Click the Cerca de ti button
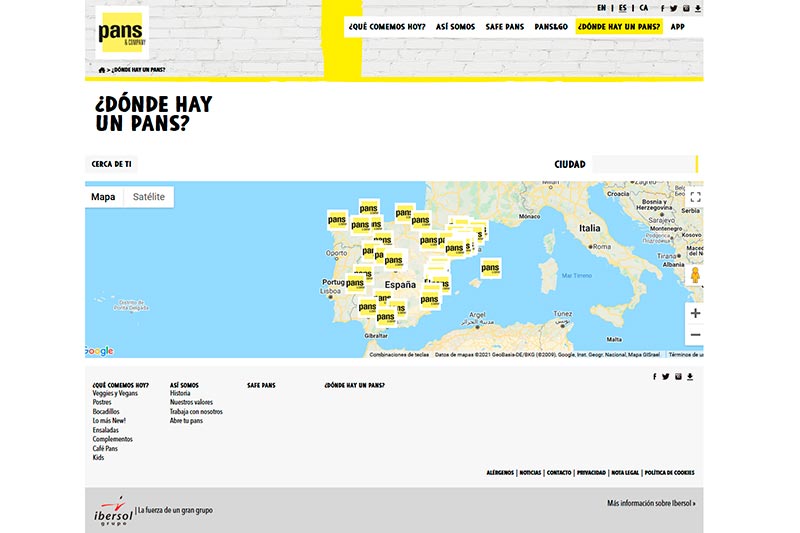 click(111, 164)
